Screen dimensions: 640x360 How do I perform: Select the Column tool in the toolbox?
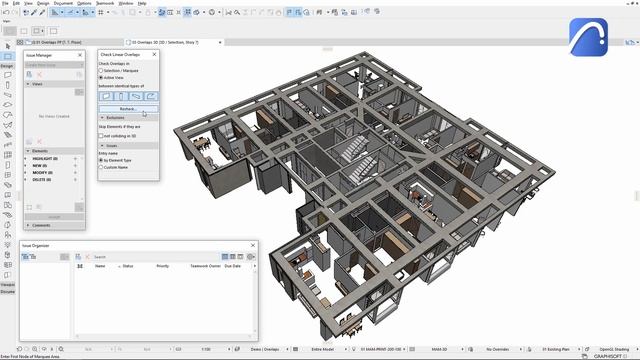(8, 85)
